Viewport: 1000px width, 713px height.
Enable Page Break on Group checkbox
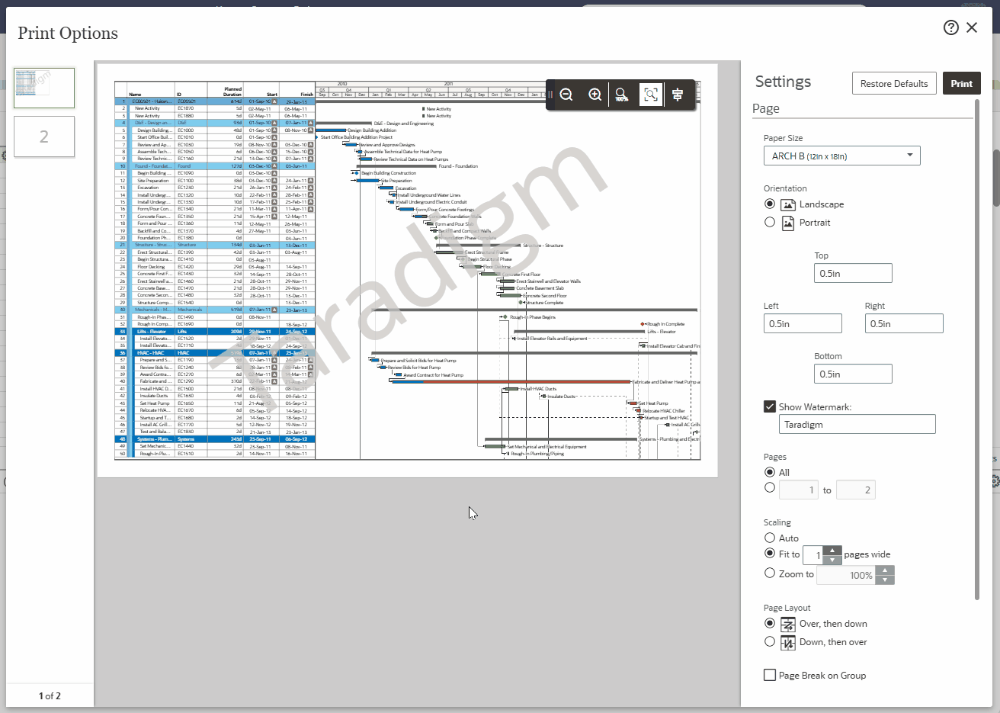[770, 675]
